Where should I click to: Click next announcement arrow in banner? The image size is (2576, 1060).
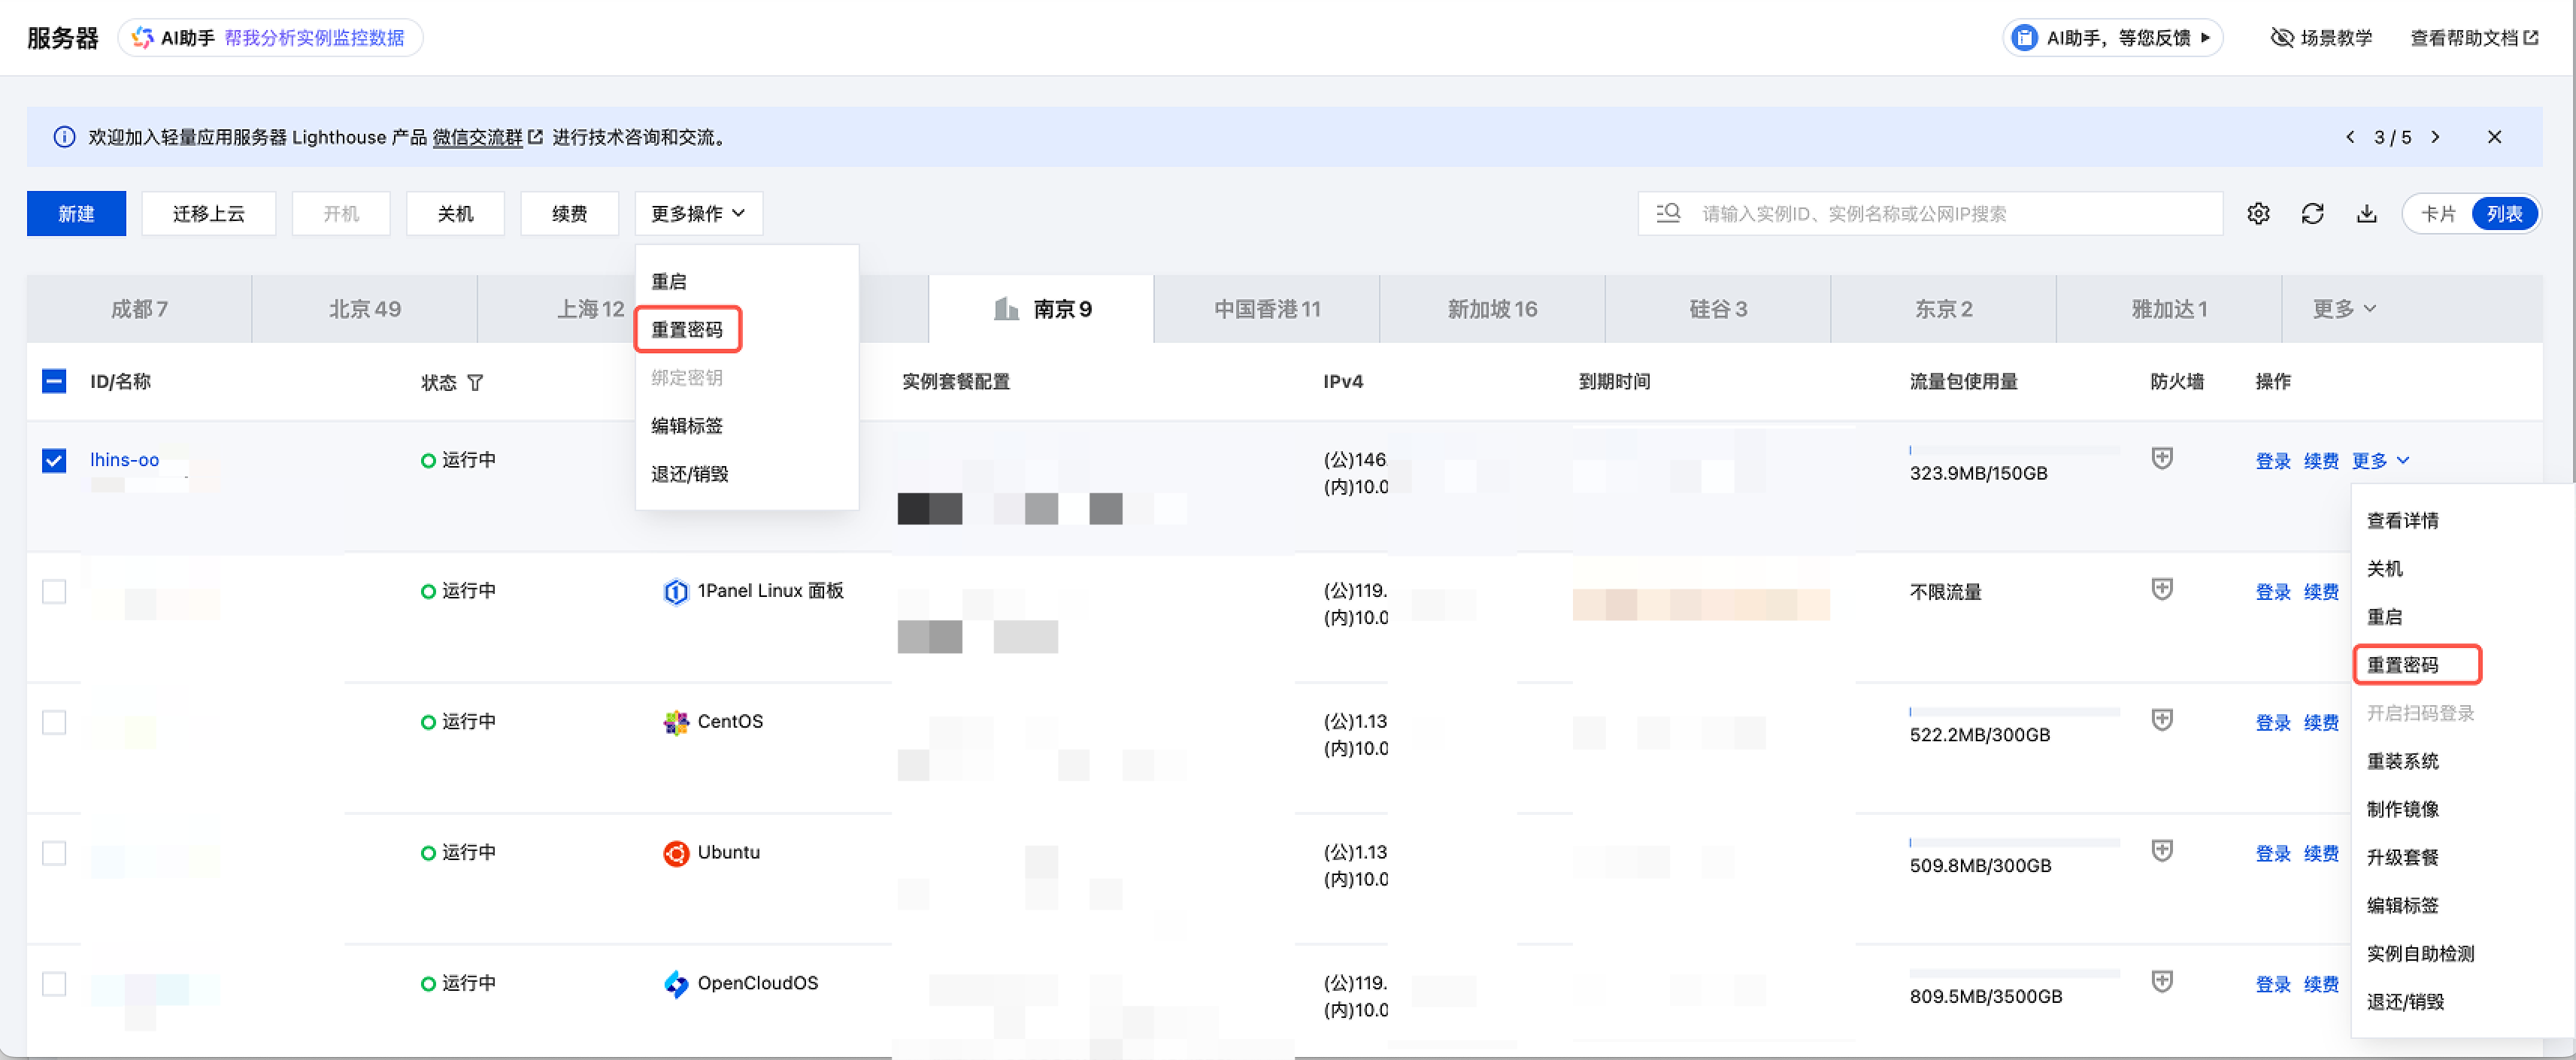(2436, 137)
